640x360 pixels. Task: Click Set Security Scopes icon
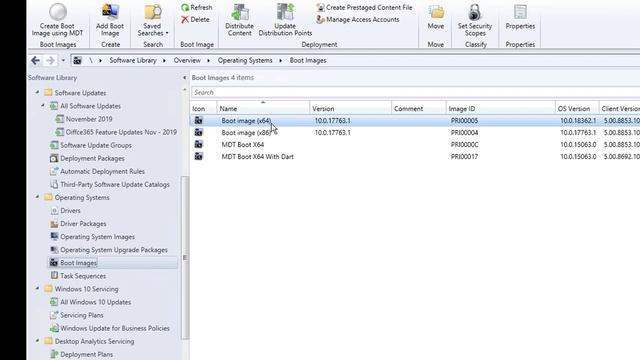click(x=475, y=12)
